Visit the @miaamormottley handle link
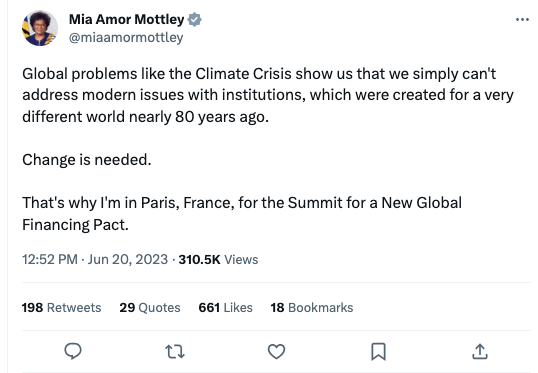 126,37
